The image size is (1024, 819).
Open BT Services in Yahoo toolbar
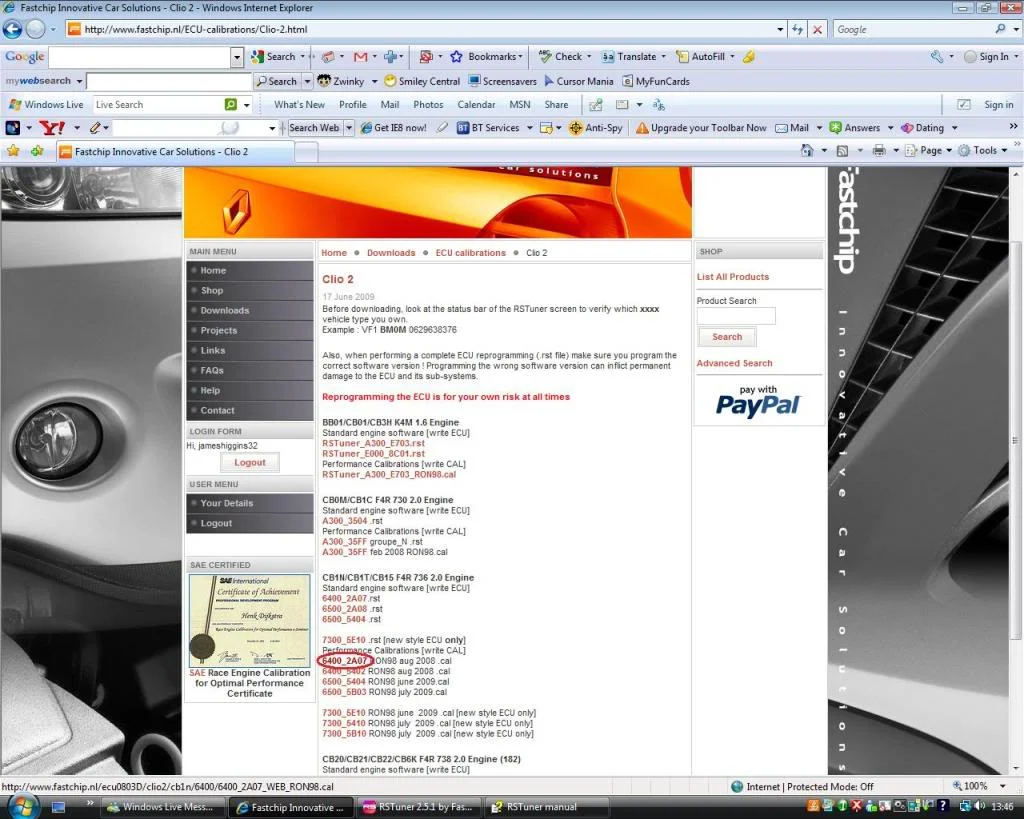[488, 128]
